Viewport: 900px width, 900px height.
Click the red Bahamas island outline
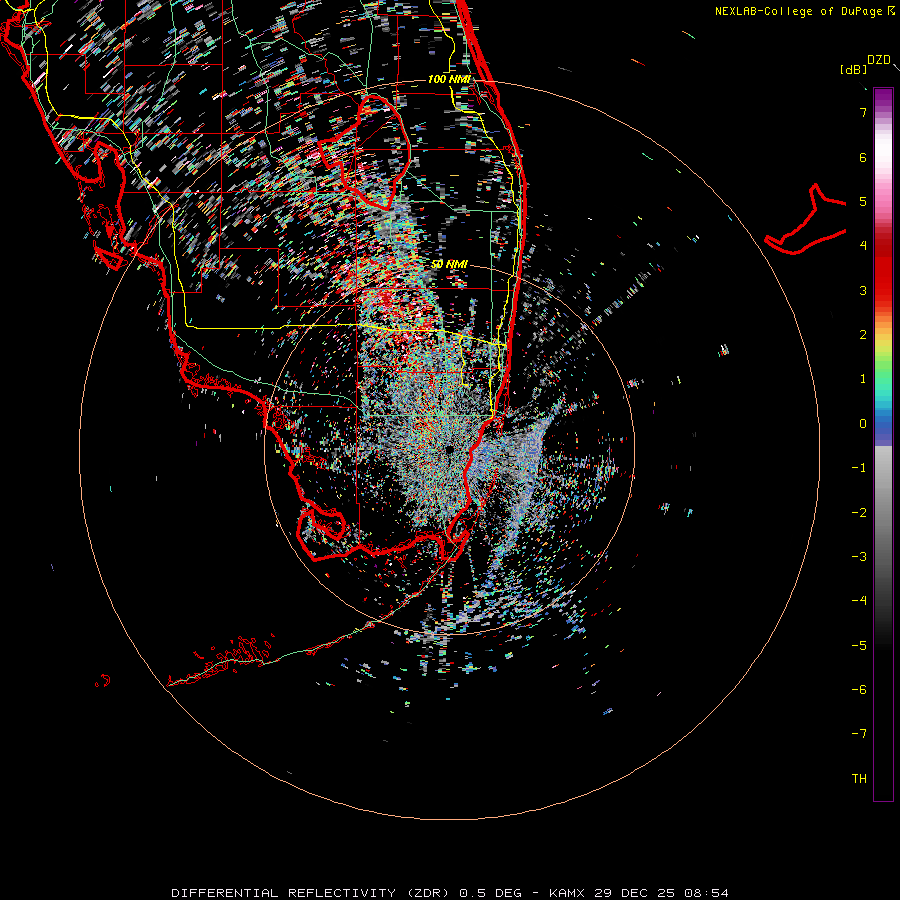pyautogui.click(x=806, y=220)
